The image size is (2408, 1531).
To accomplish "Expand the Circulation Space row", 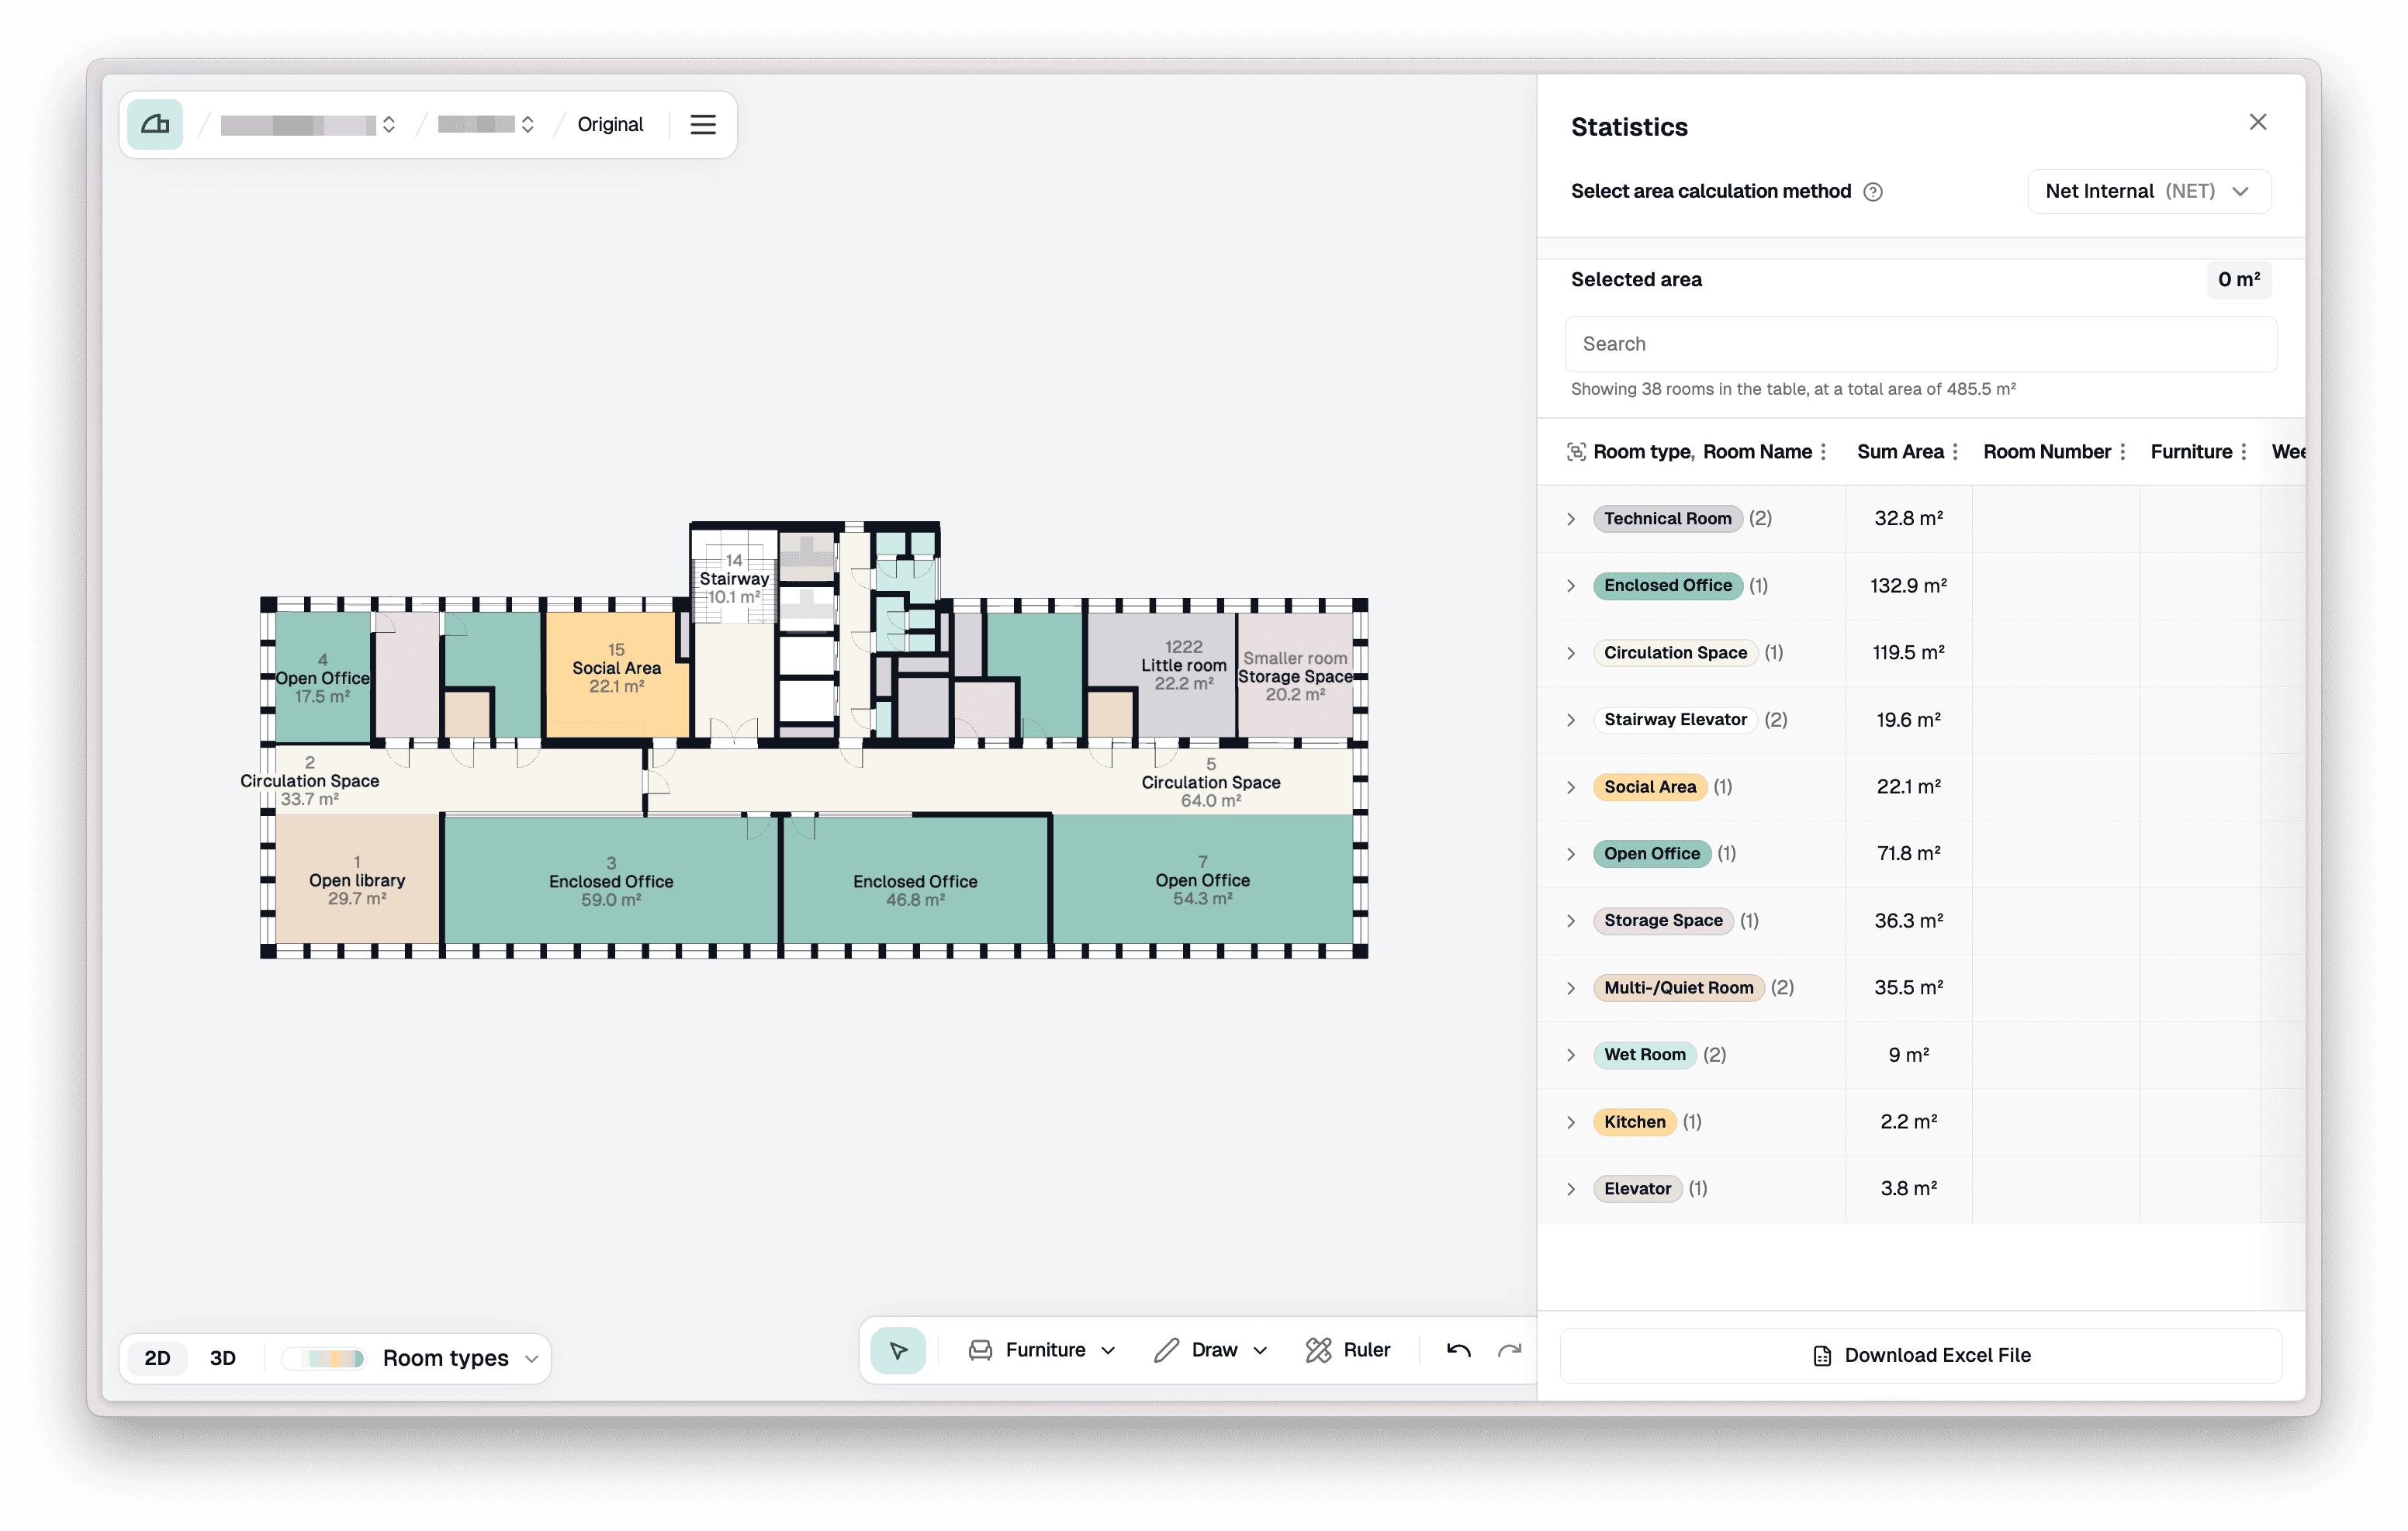I will tap(1571, 653).
